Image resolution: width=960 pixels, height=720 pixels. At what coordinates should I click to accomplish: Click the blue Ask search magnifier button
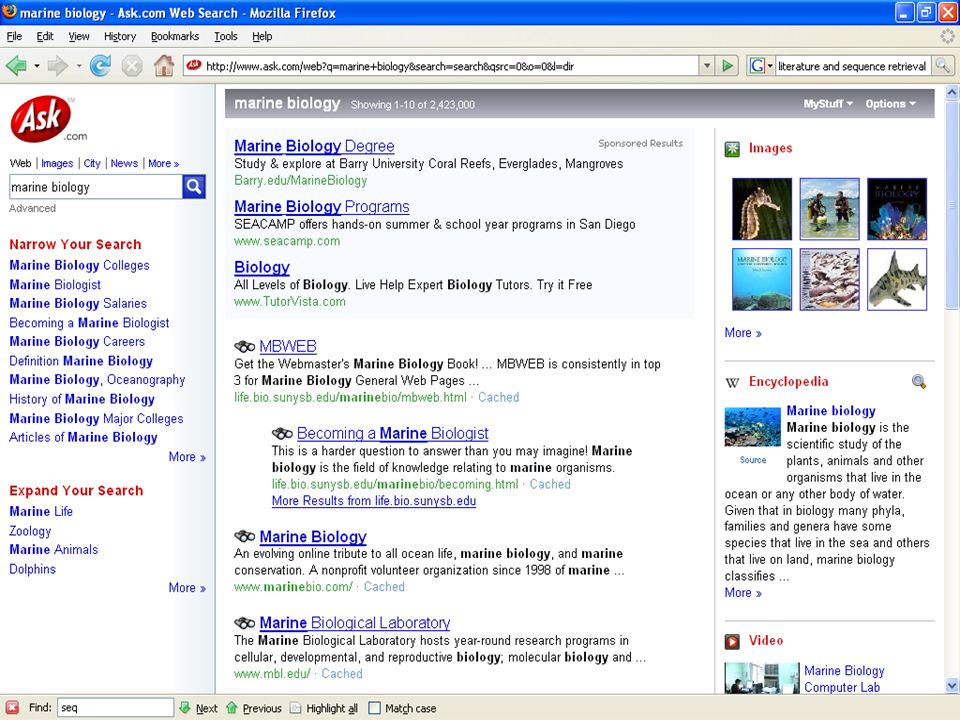[193, 186]
